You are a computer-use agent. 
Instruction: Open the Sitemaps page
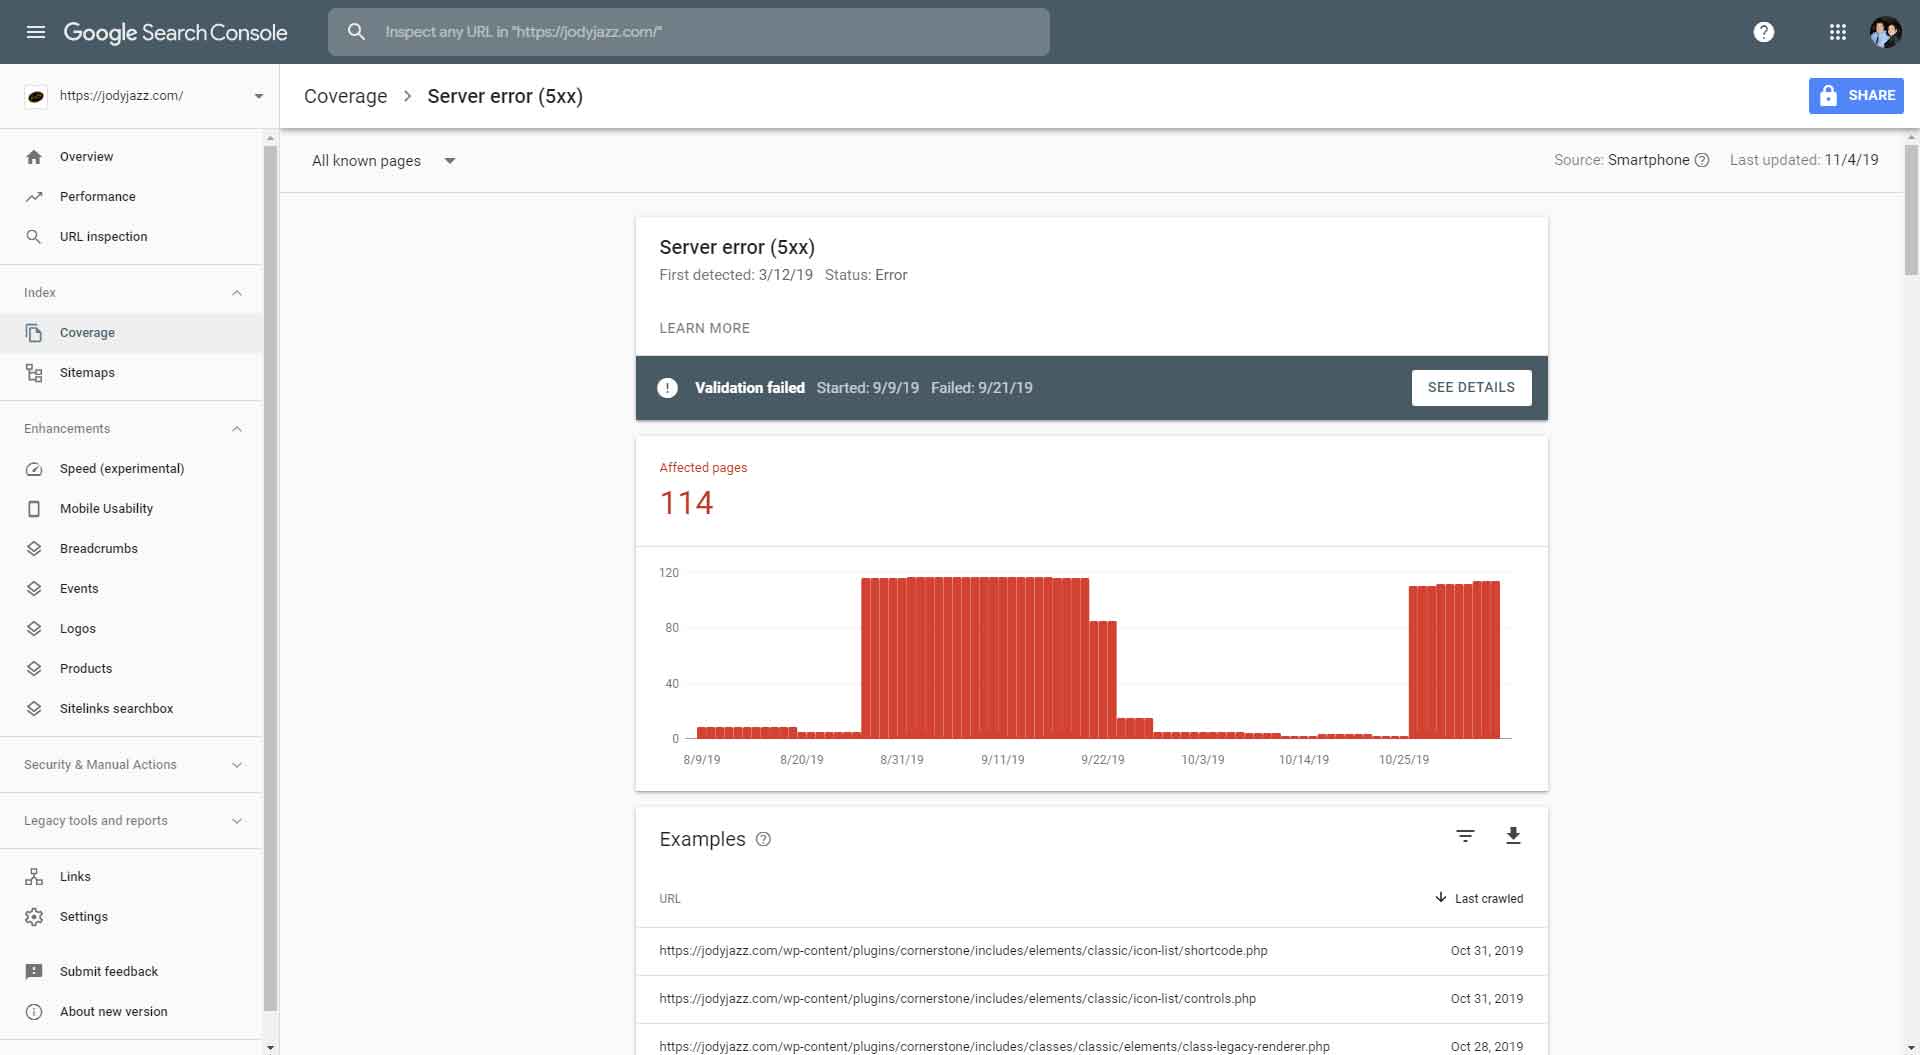point(131,373)
